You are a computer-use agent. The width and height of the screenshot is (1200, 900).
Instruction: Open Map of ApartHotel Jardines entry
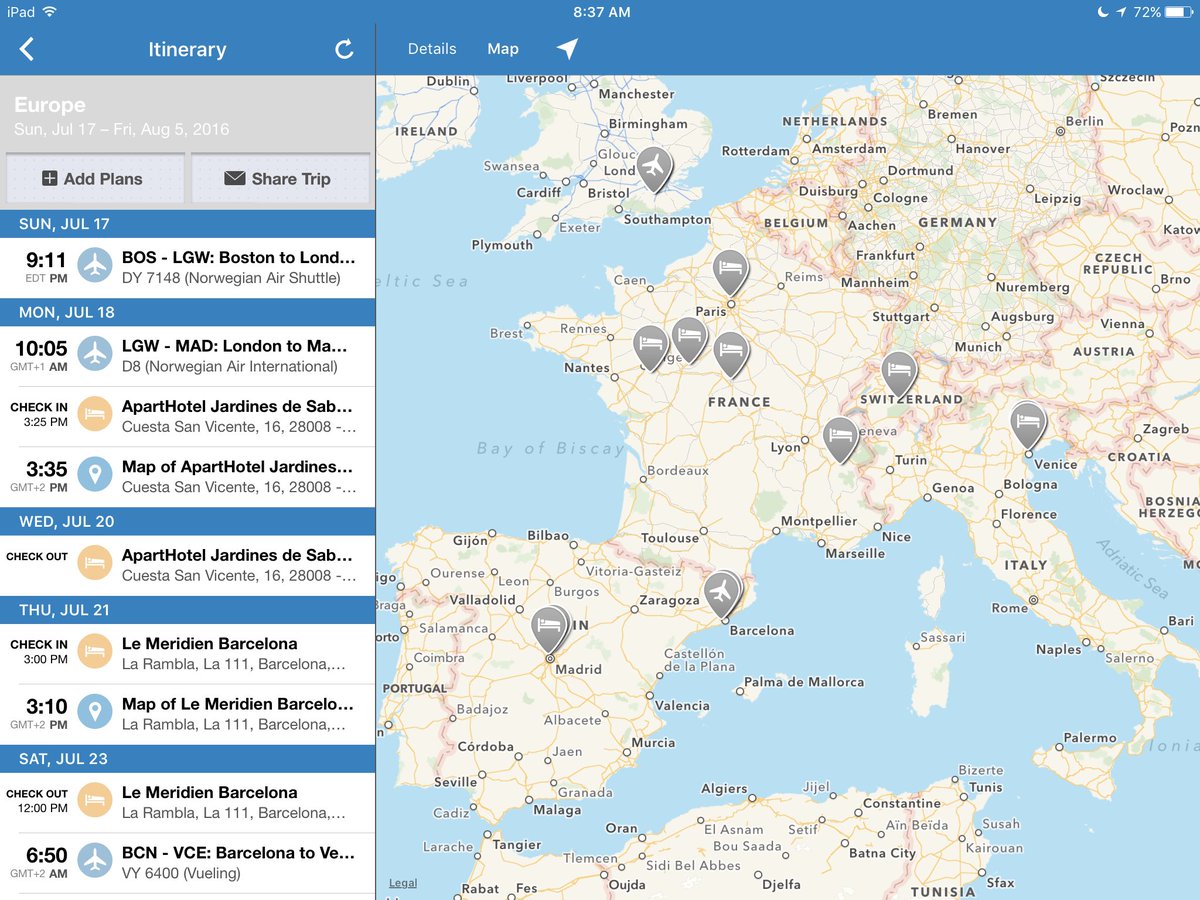(187, 476)
